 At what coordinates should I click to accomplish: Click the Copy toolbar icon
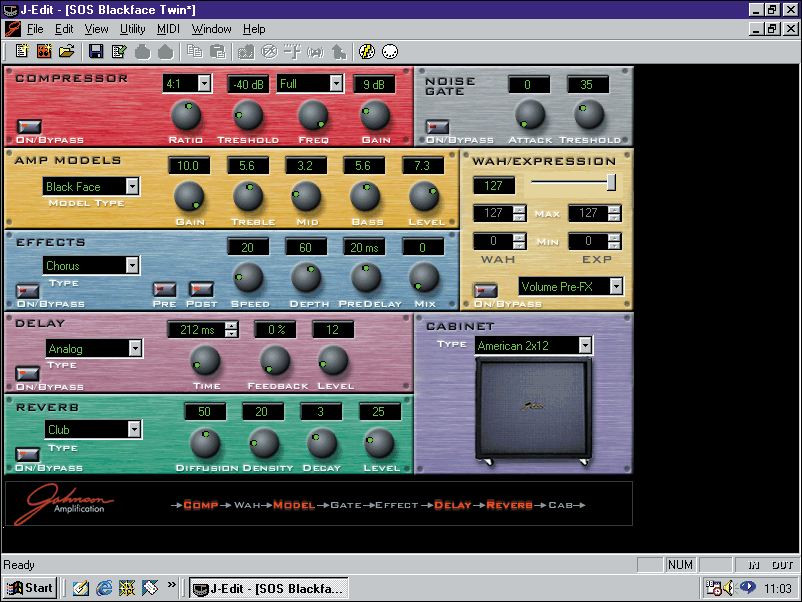point(194,52)
